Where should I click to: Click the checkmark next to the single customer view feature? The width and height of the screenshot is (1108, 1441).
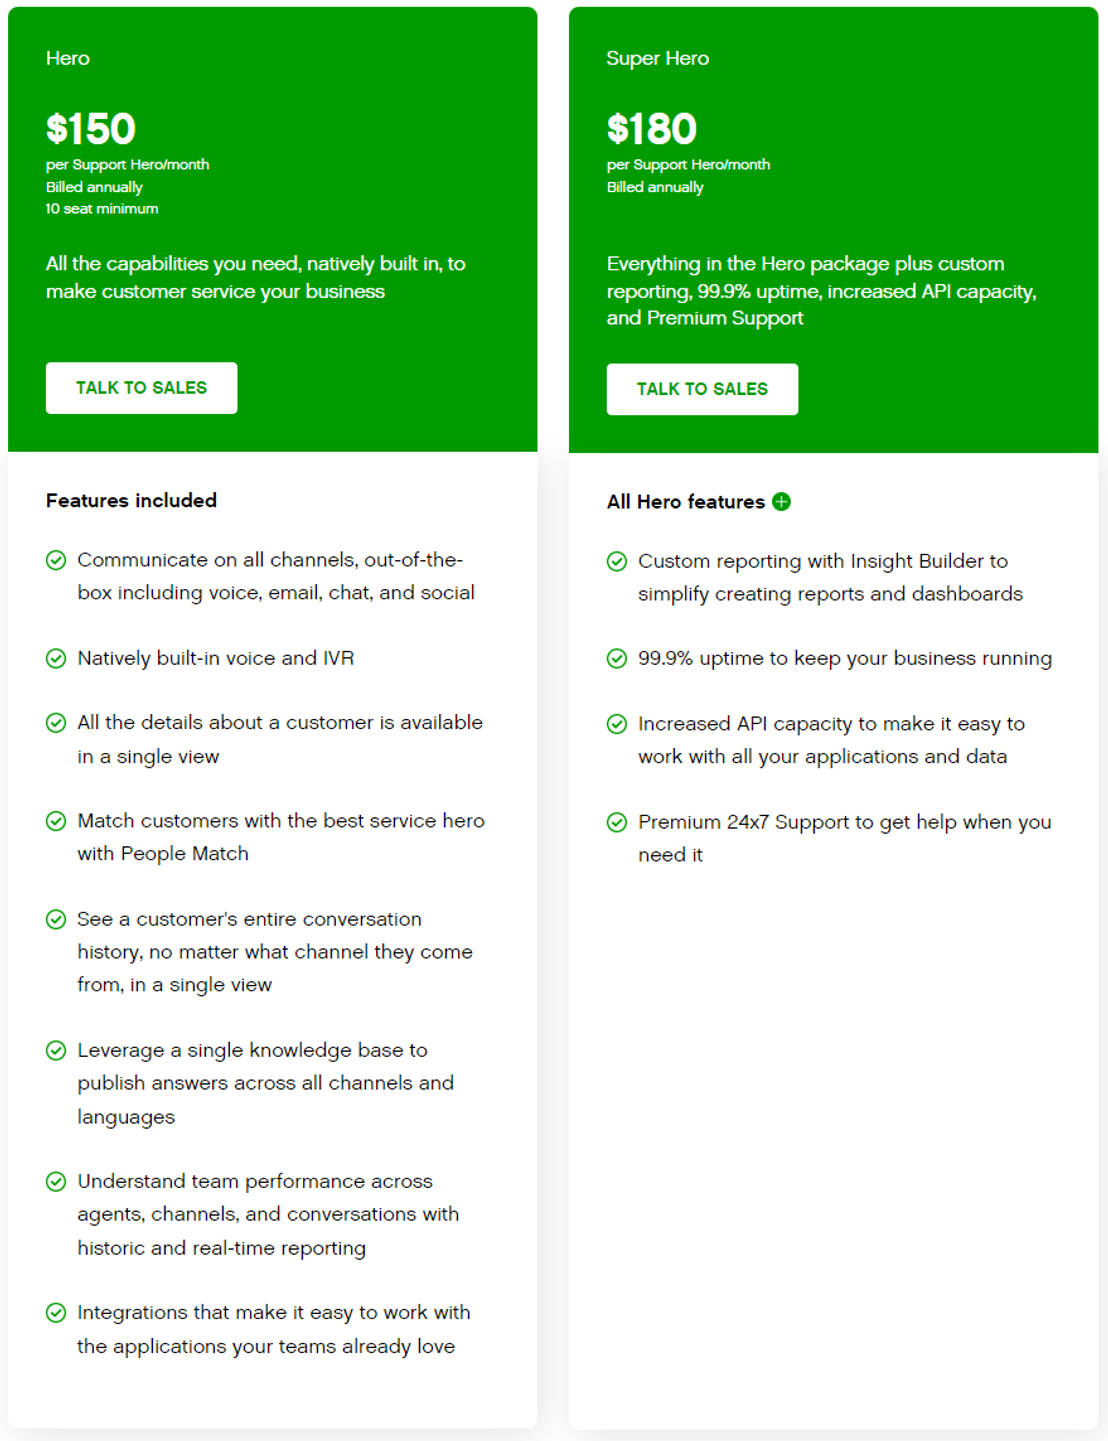point(55,722)
